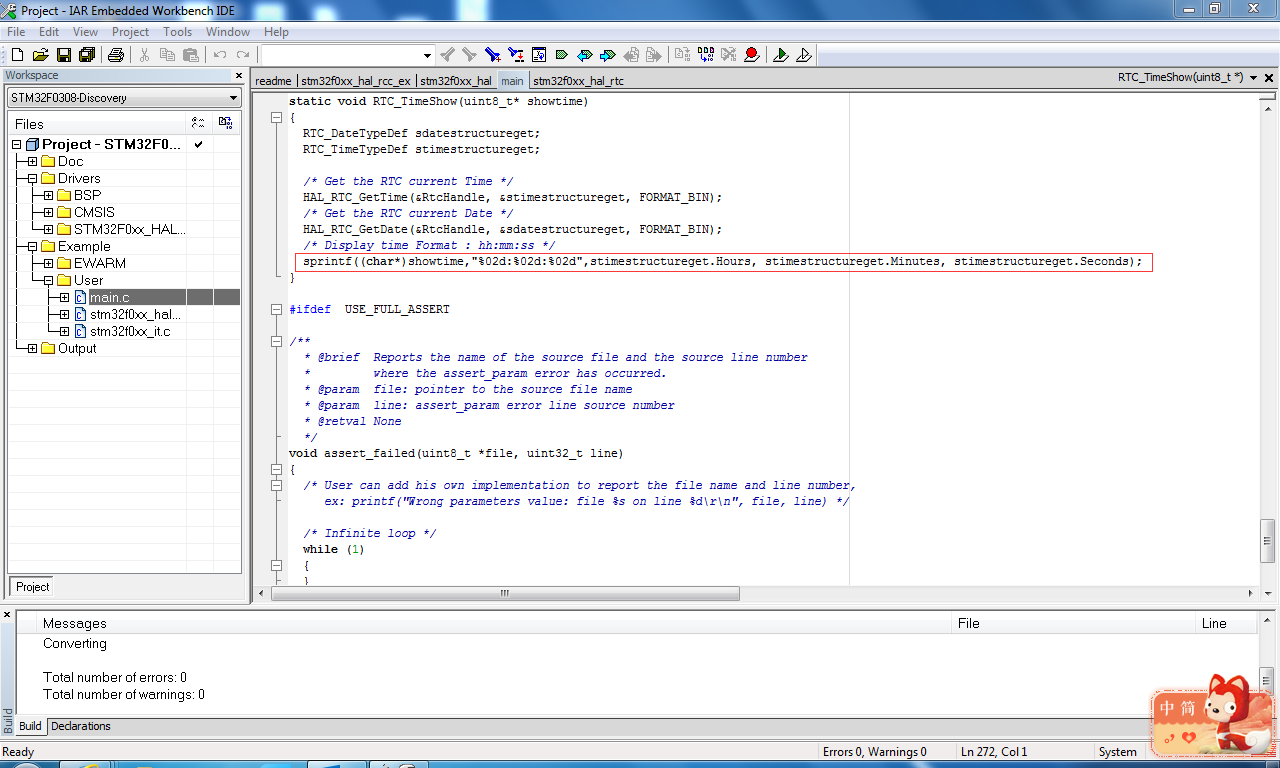Expand the main.c file node

coord(64,297)
